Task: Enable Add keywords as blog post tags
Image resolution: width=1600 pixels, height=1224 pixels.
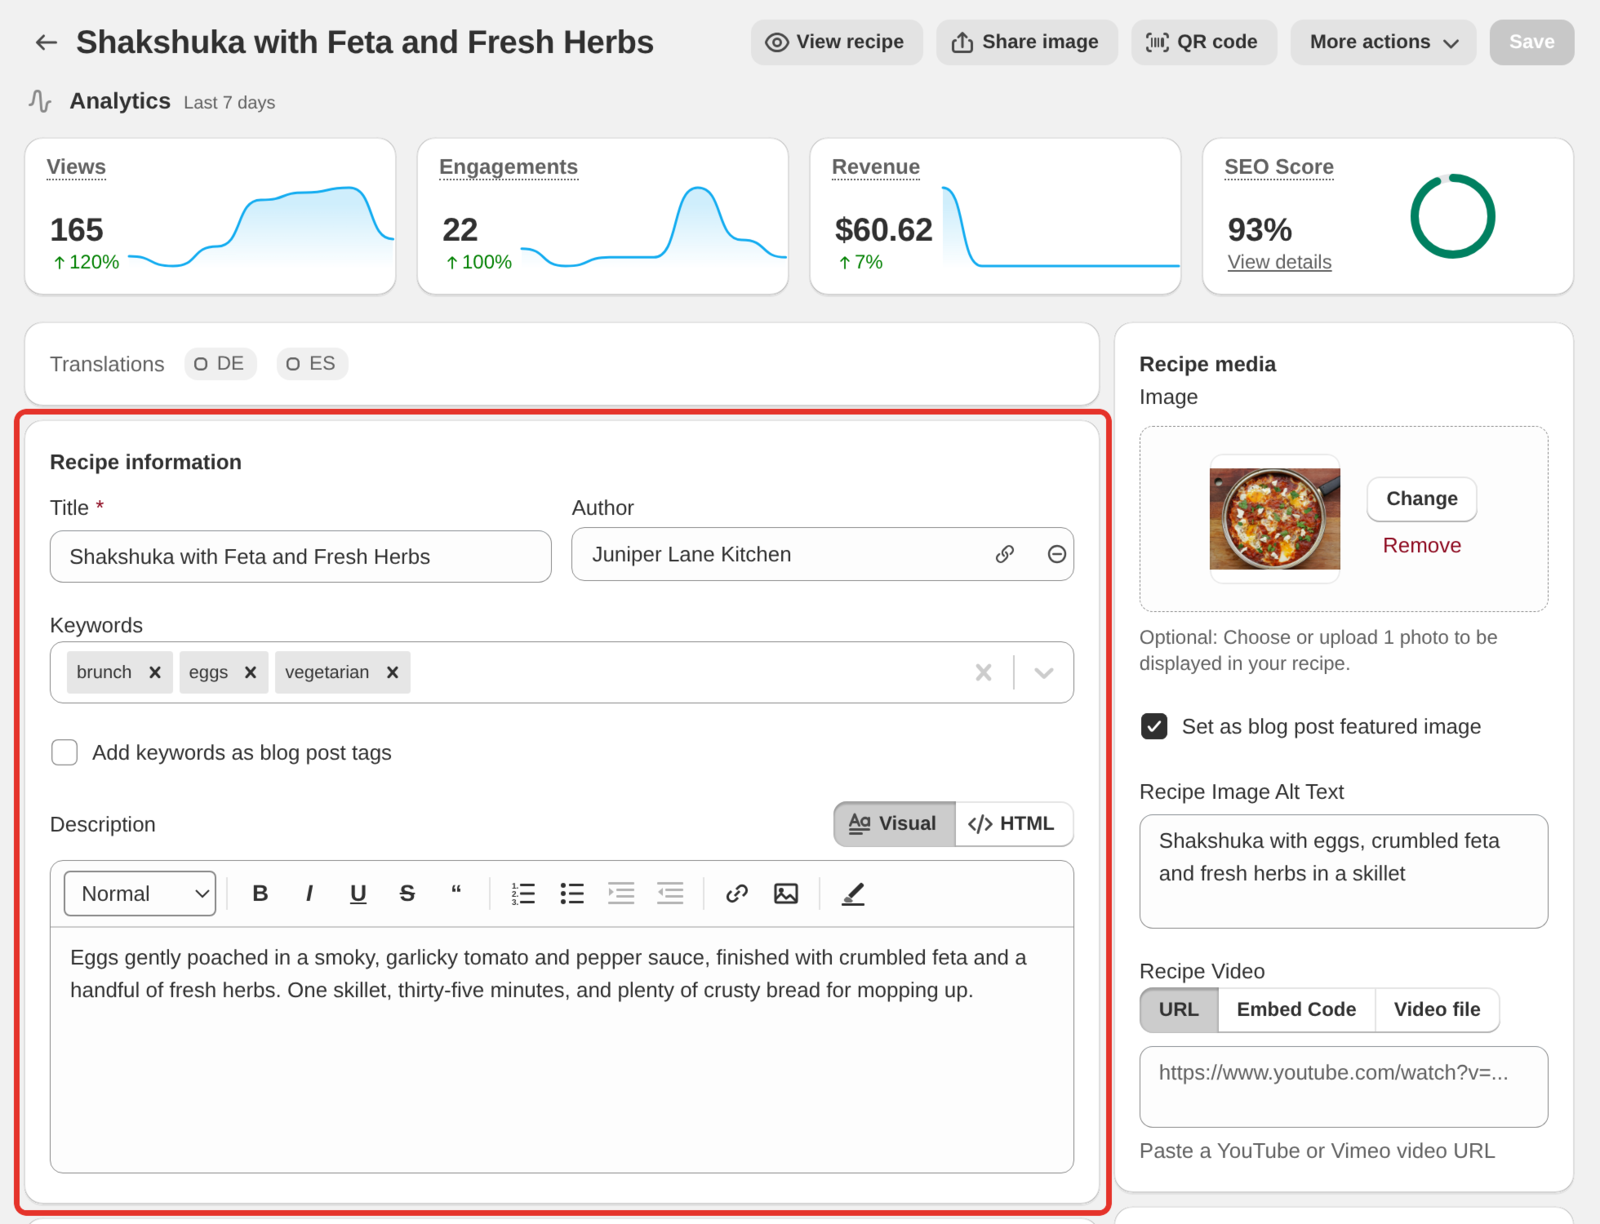Action: tap(65, 752)
